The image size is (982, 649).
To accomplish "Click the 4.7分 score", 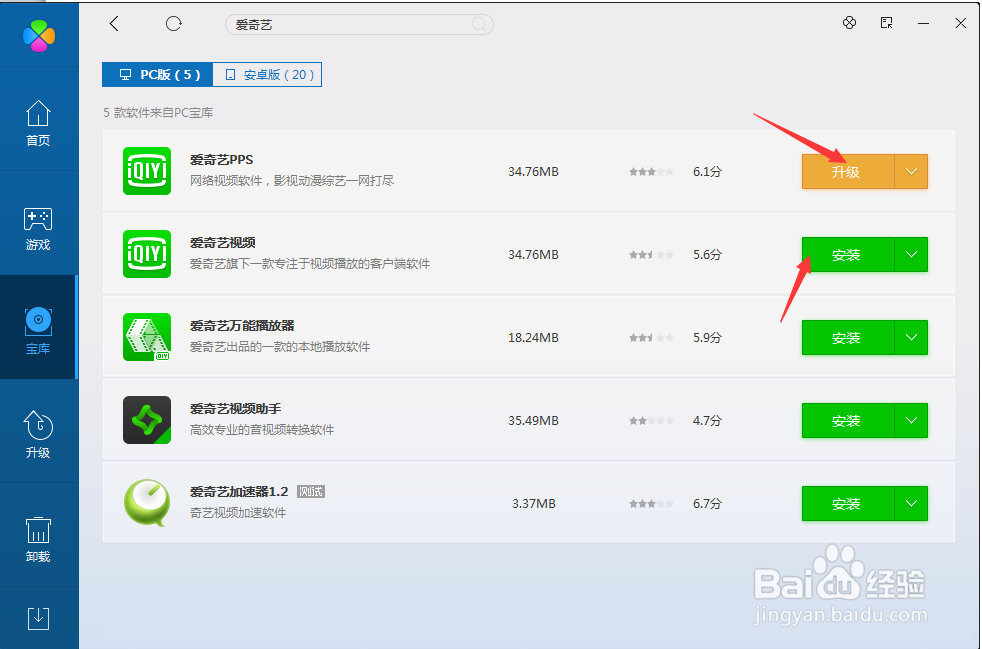I will (x=707, y=420).
